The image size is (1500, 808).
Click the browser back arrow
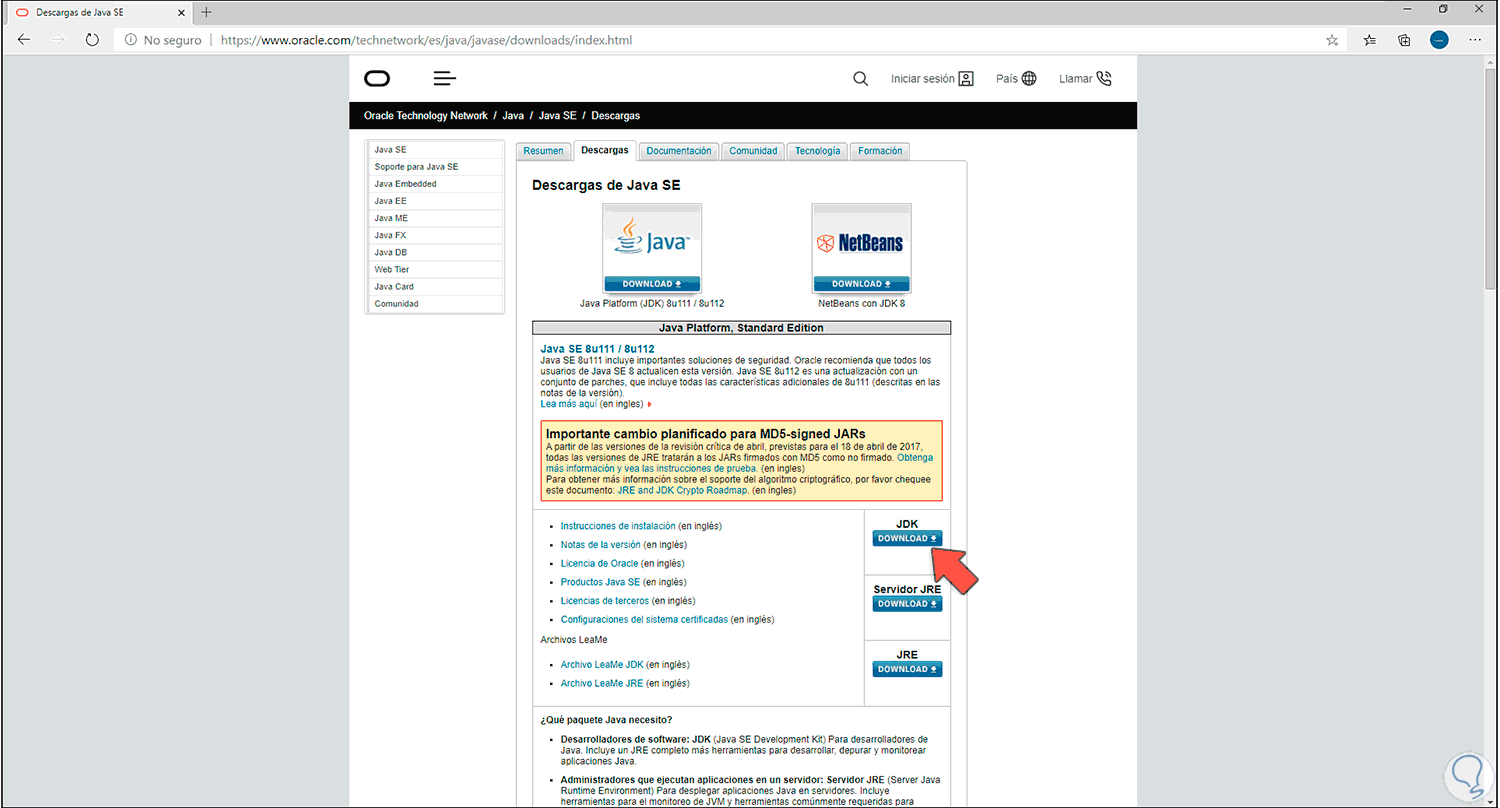tap(24, 40)
